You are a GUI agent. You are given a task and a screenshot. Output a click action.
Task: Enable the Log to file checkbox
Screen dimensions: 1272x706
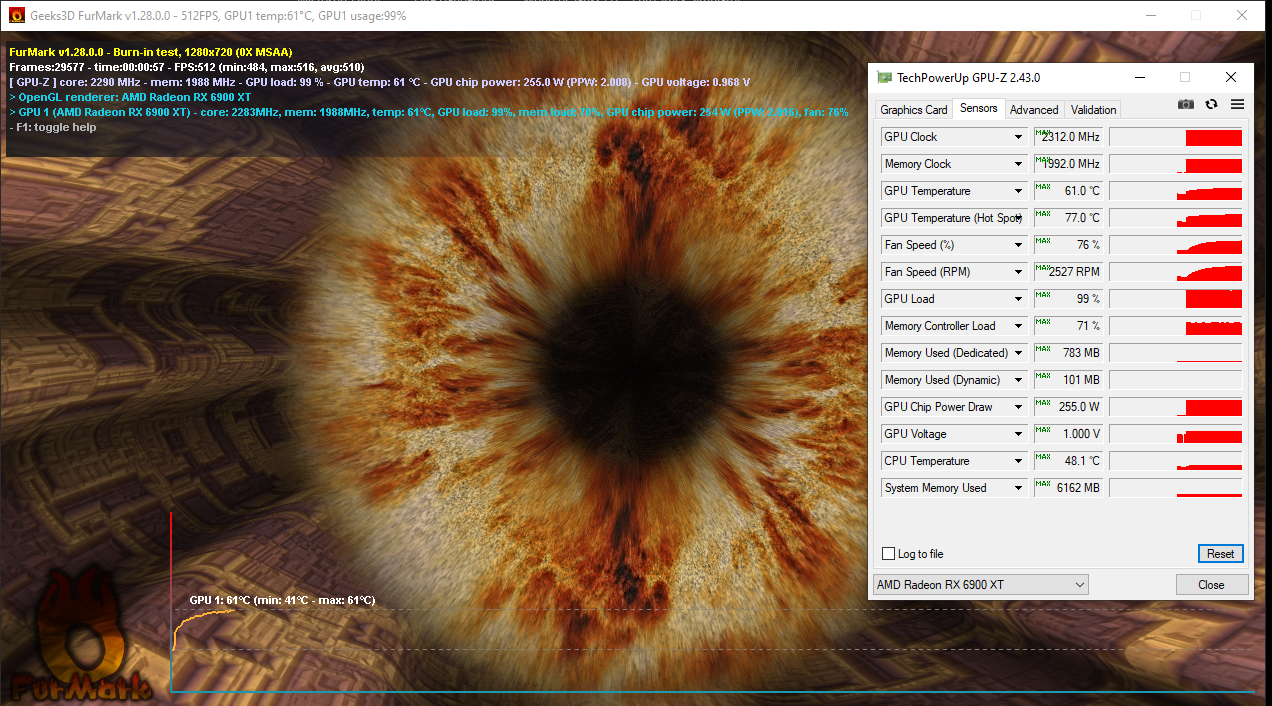[x=888, y=554]
